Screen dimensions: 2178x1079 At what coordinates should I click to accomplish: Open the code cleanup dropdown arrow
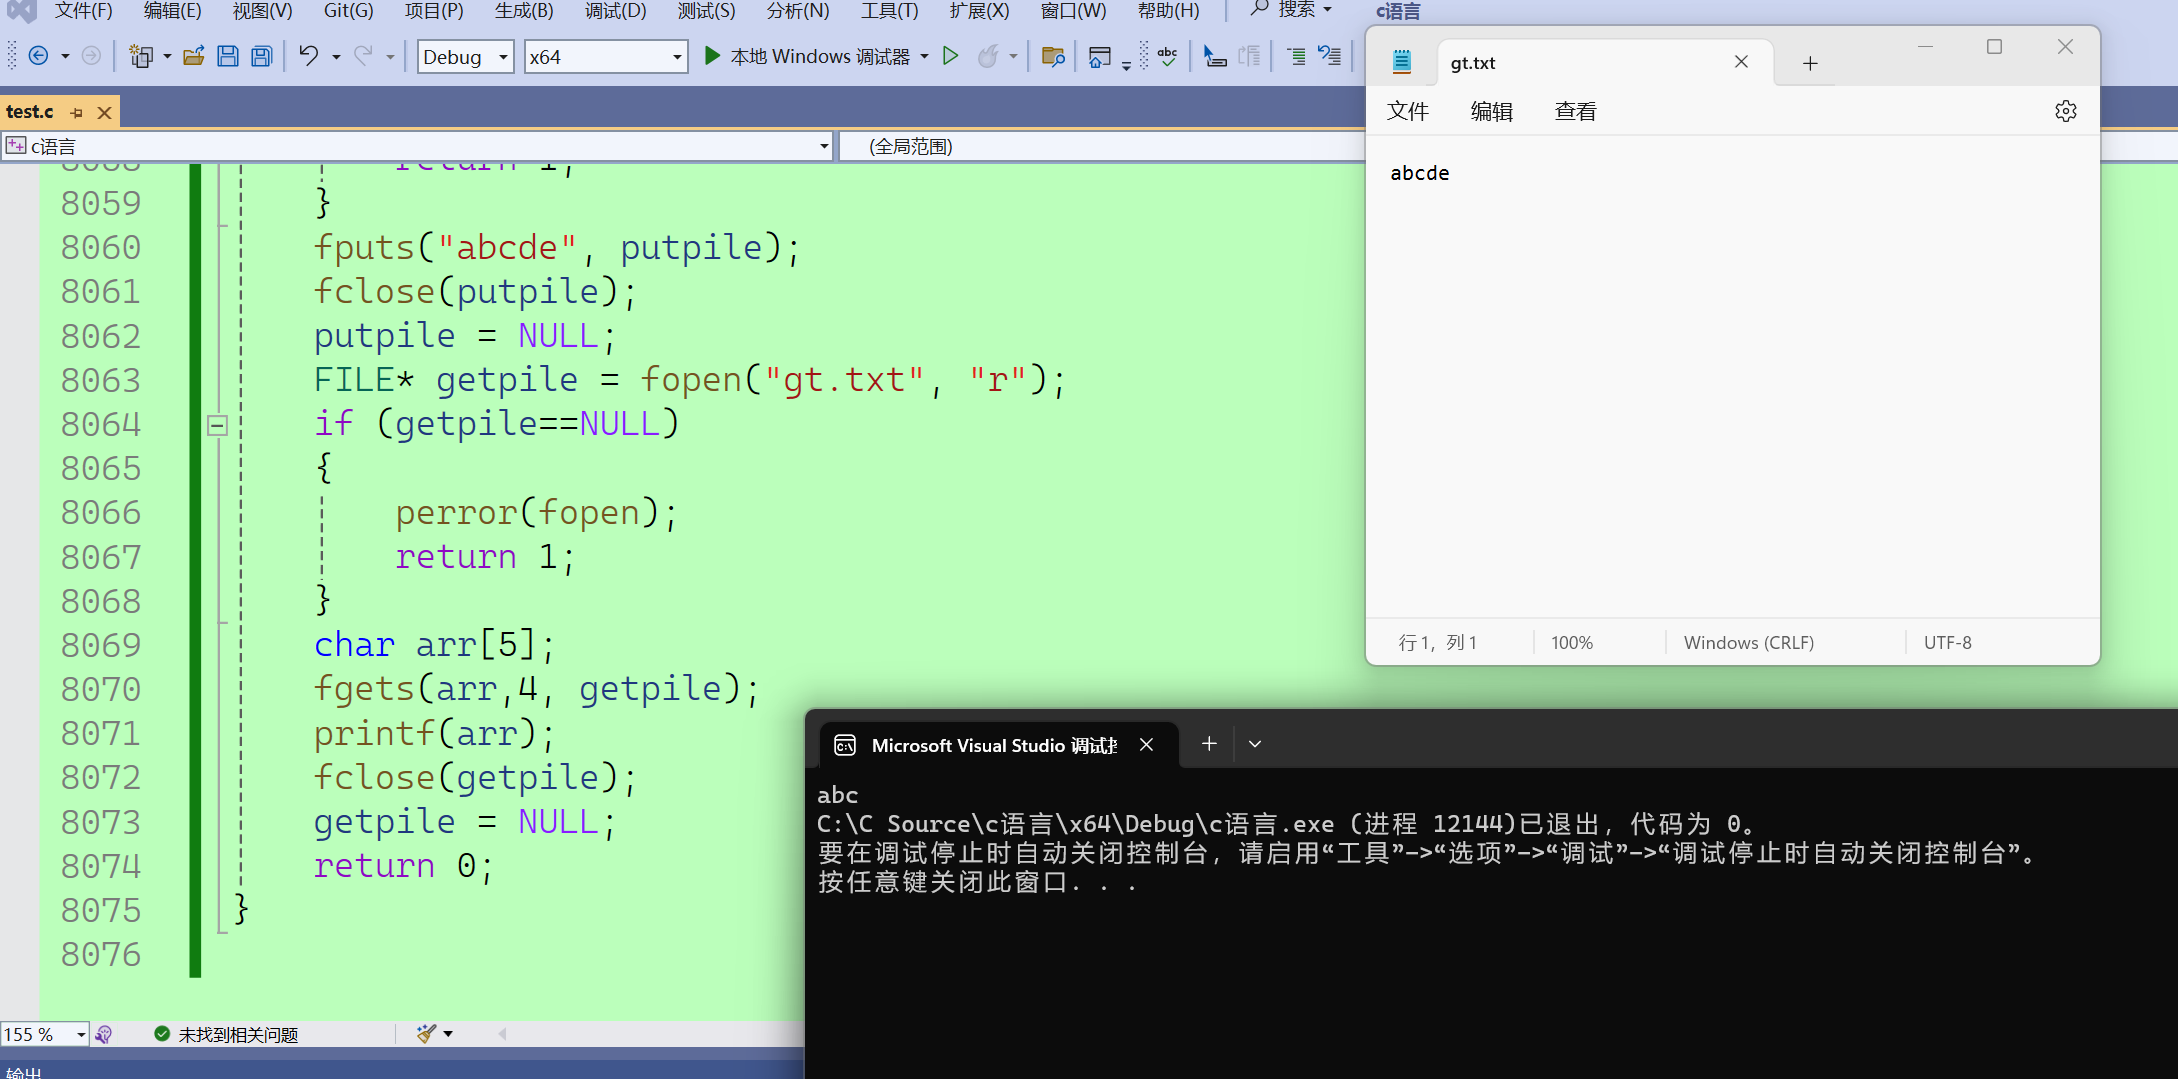pyautogui.click(x=448, y=1034)
